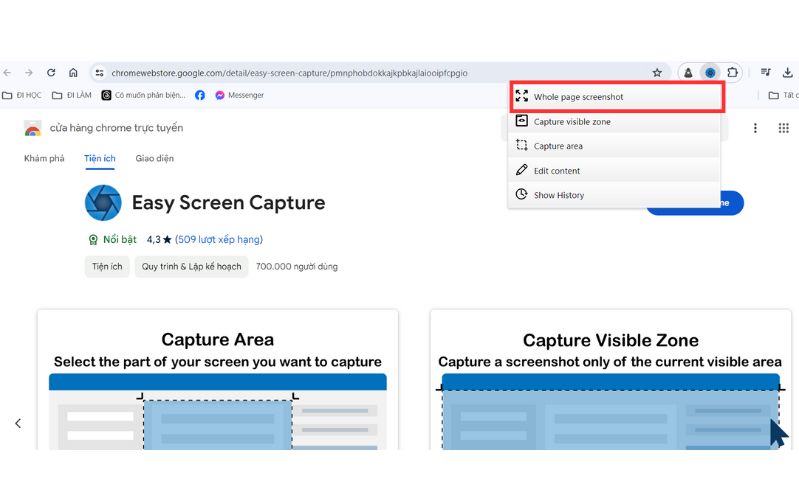Screen dimensions: 799x500
Task: Open the browser home page
Action: click(73, 73)
